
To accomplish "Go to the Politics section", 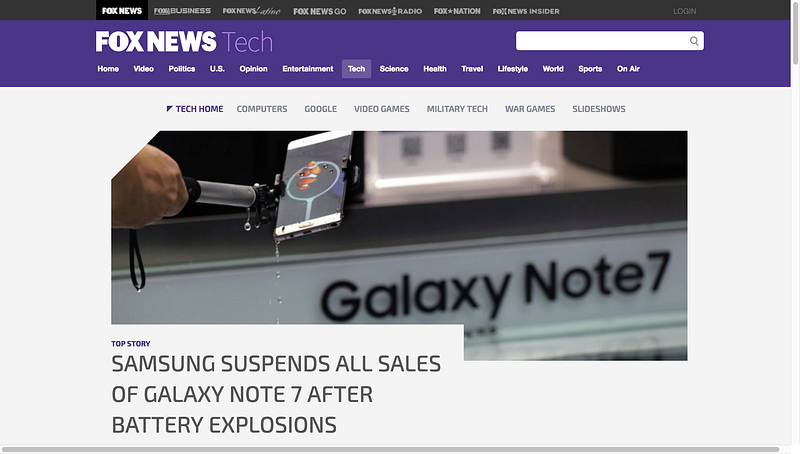I will (182, 69).
